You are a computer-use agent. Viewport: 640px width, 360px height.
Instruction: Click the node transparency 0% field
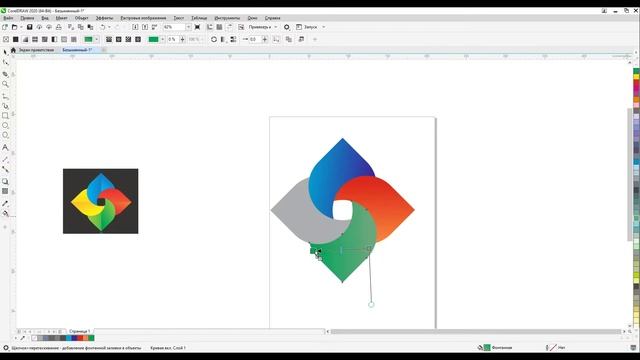coord(173,39)
